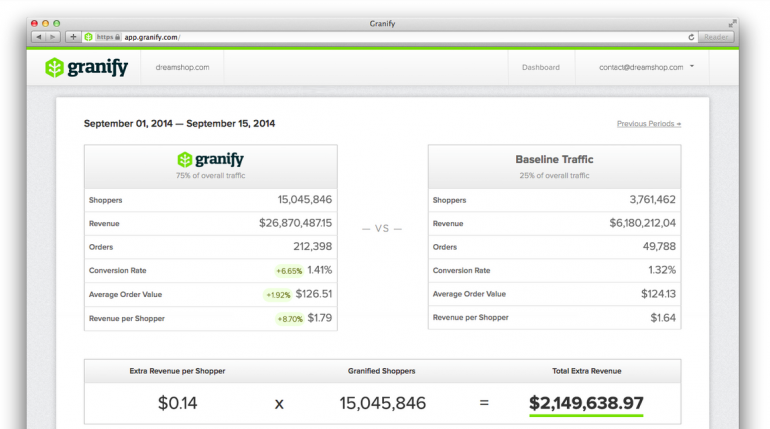770x429 pixels.
Task: Open the Dashboard menu item
Action: (x=541, y=68)
